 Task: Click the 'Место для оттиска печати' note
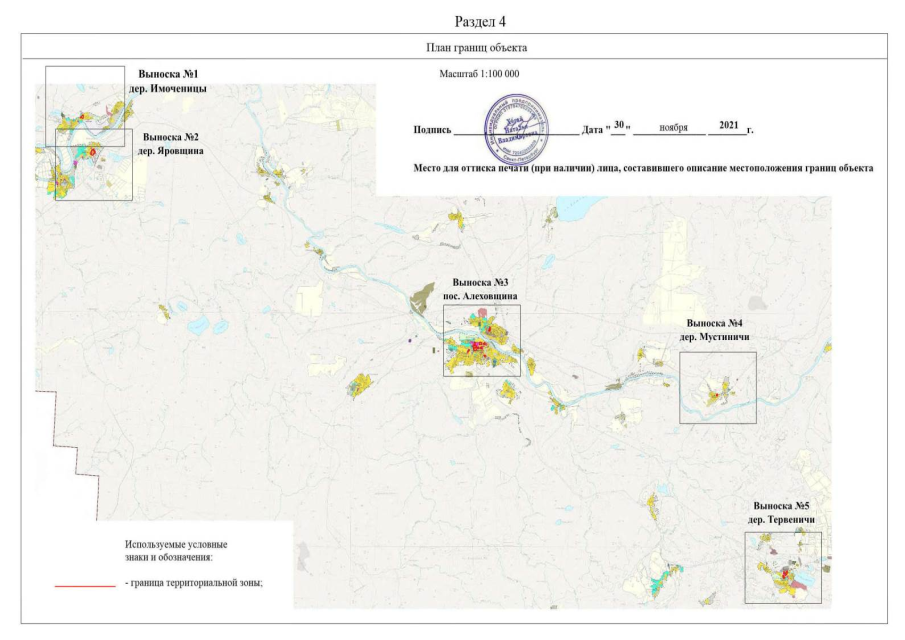[643, 167]
